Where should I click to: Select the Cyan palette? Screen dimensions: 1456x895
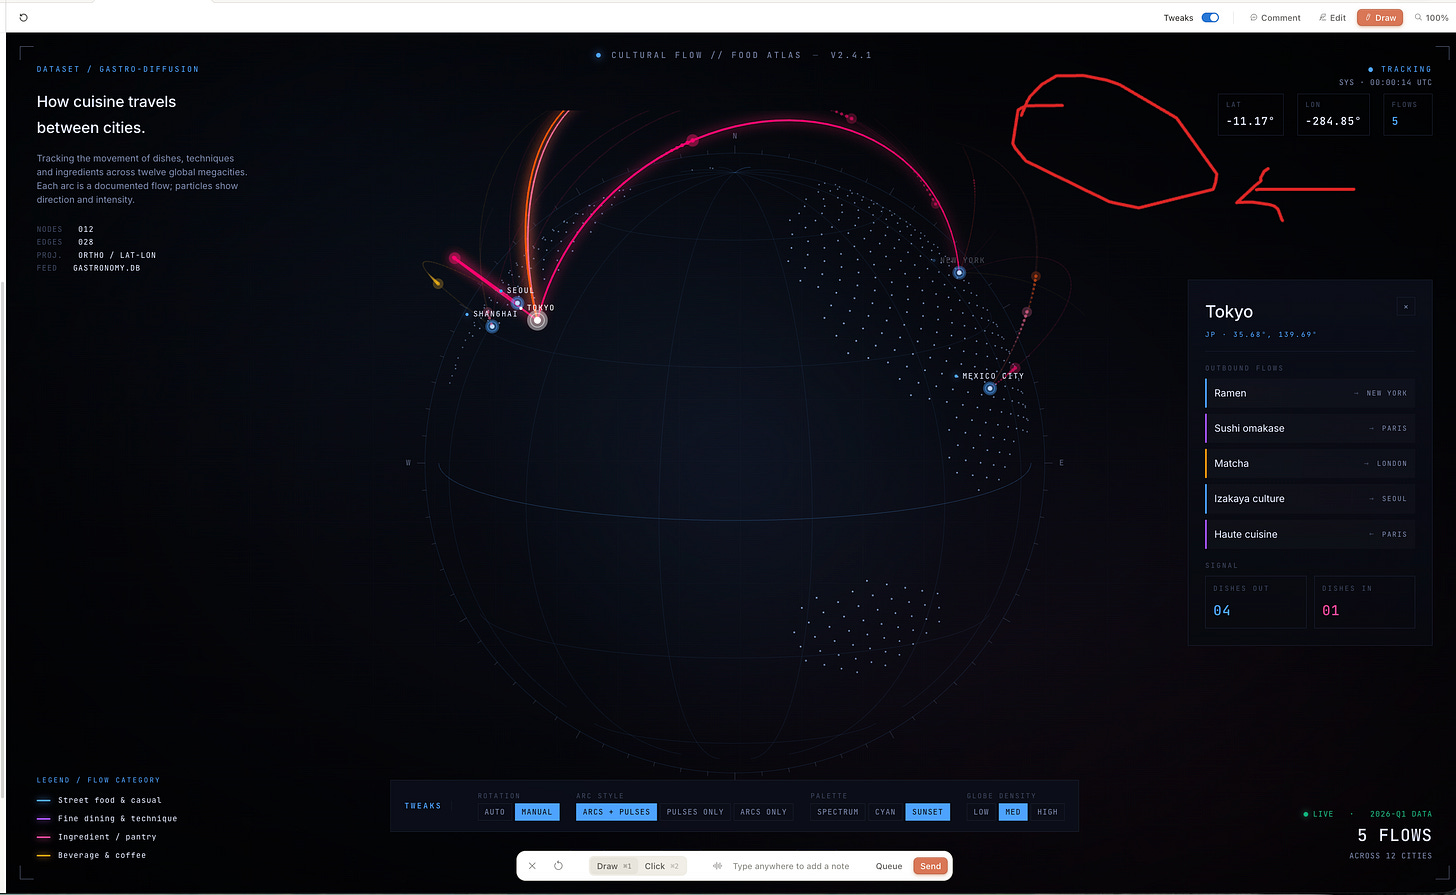[x=885, y=812]
